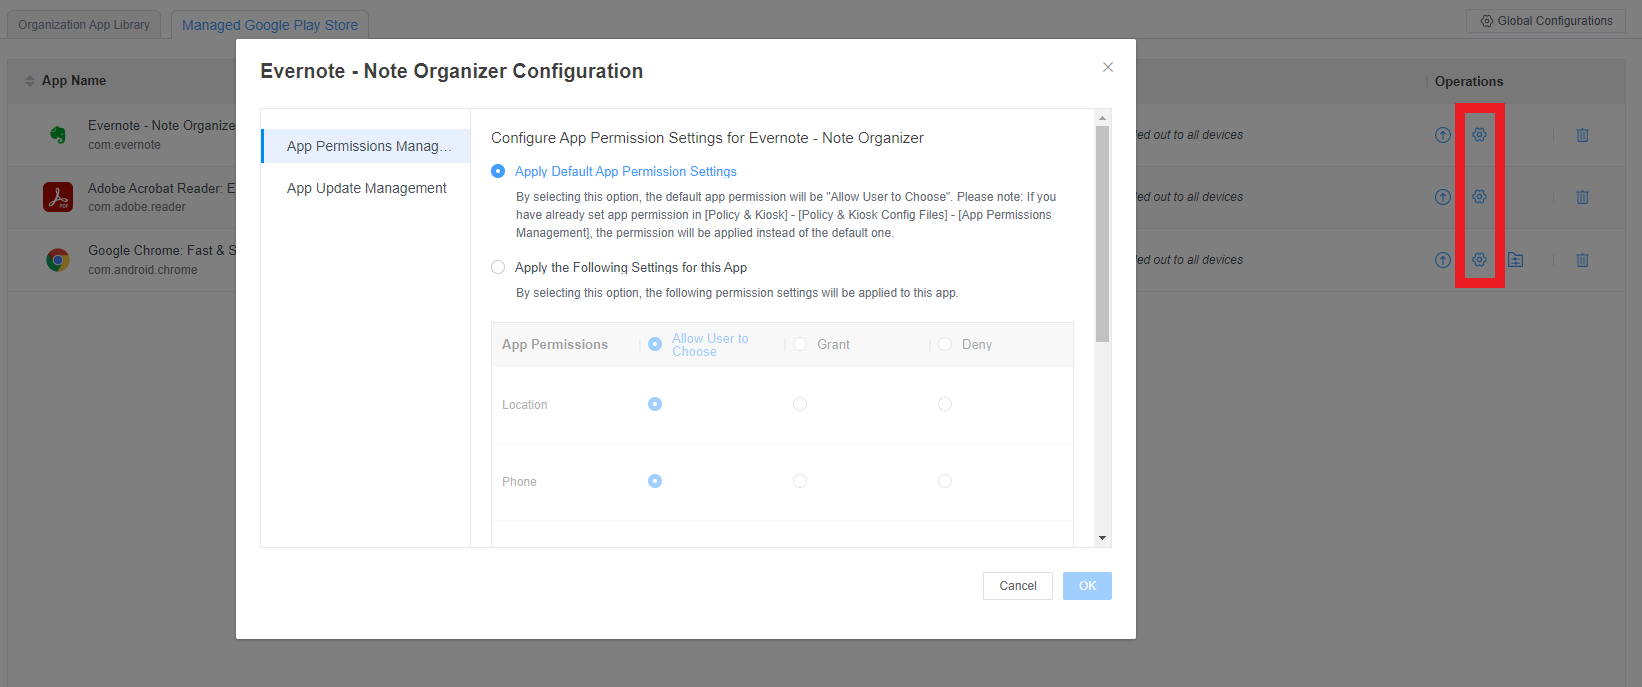Viewport: 1642px width, 687px height.
Task: Switch to App Update Management section
Action: [x=366, y=188]
